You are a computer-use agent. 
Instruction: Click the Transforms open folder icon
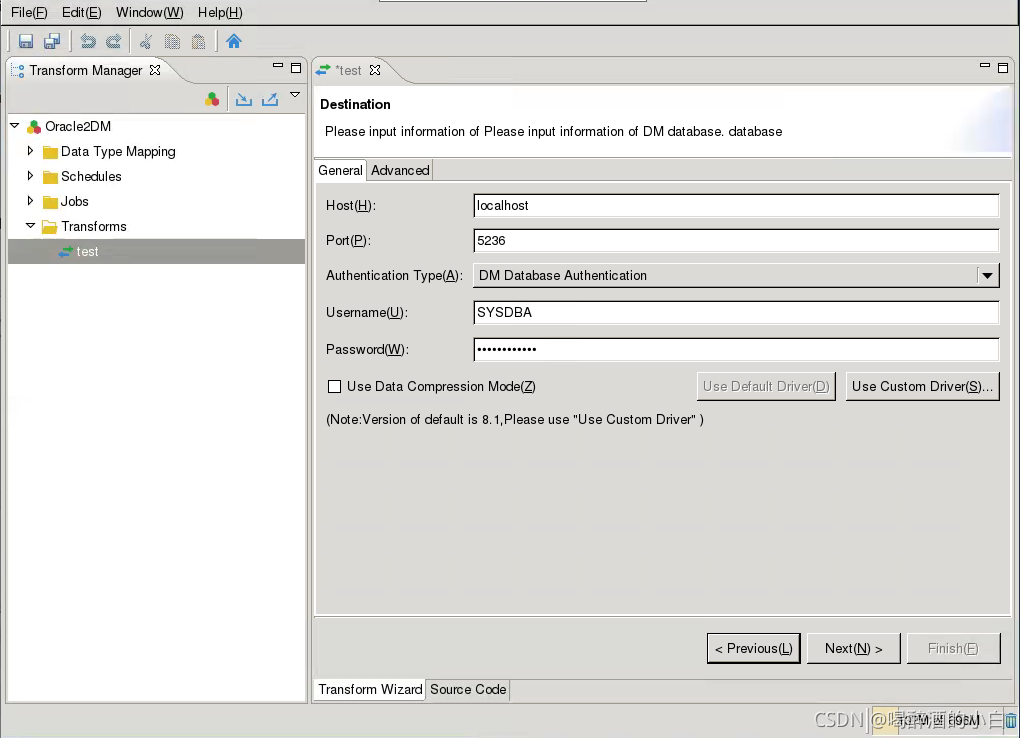(50, 226)
